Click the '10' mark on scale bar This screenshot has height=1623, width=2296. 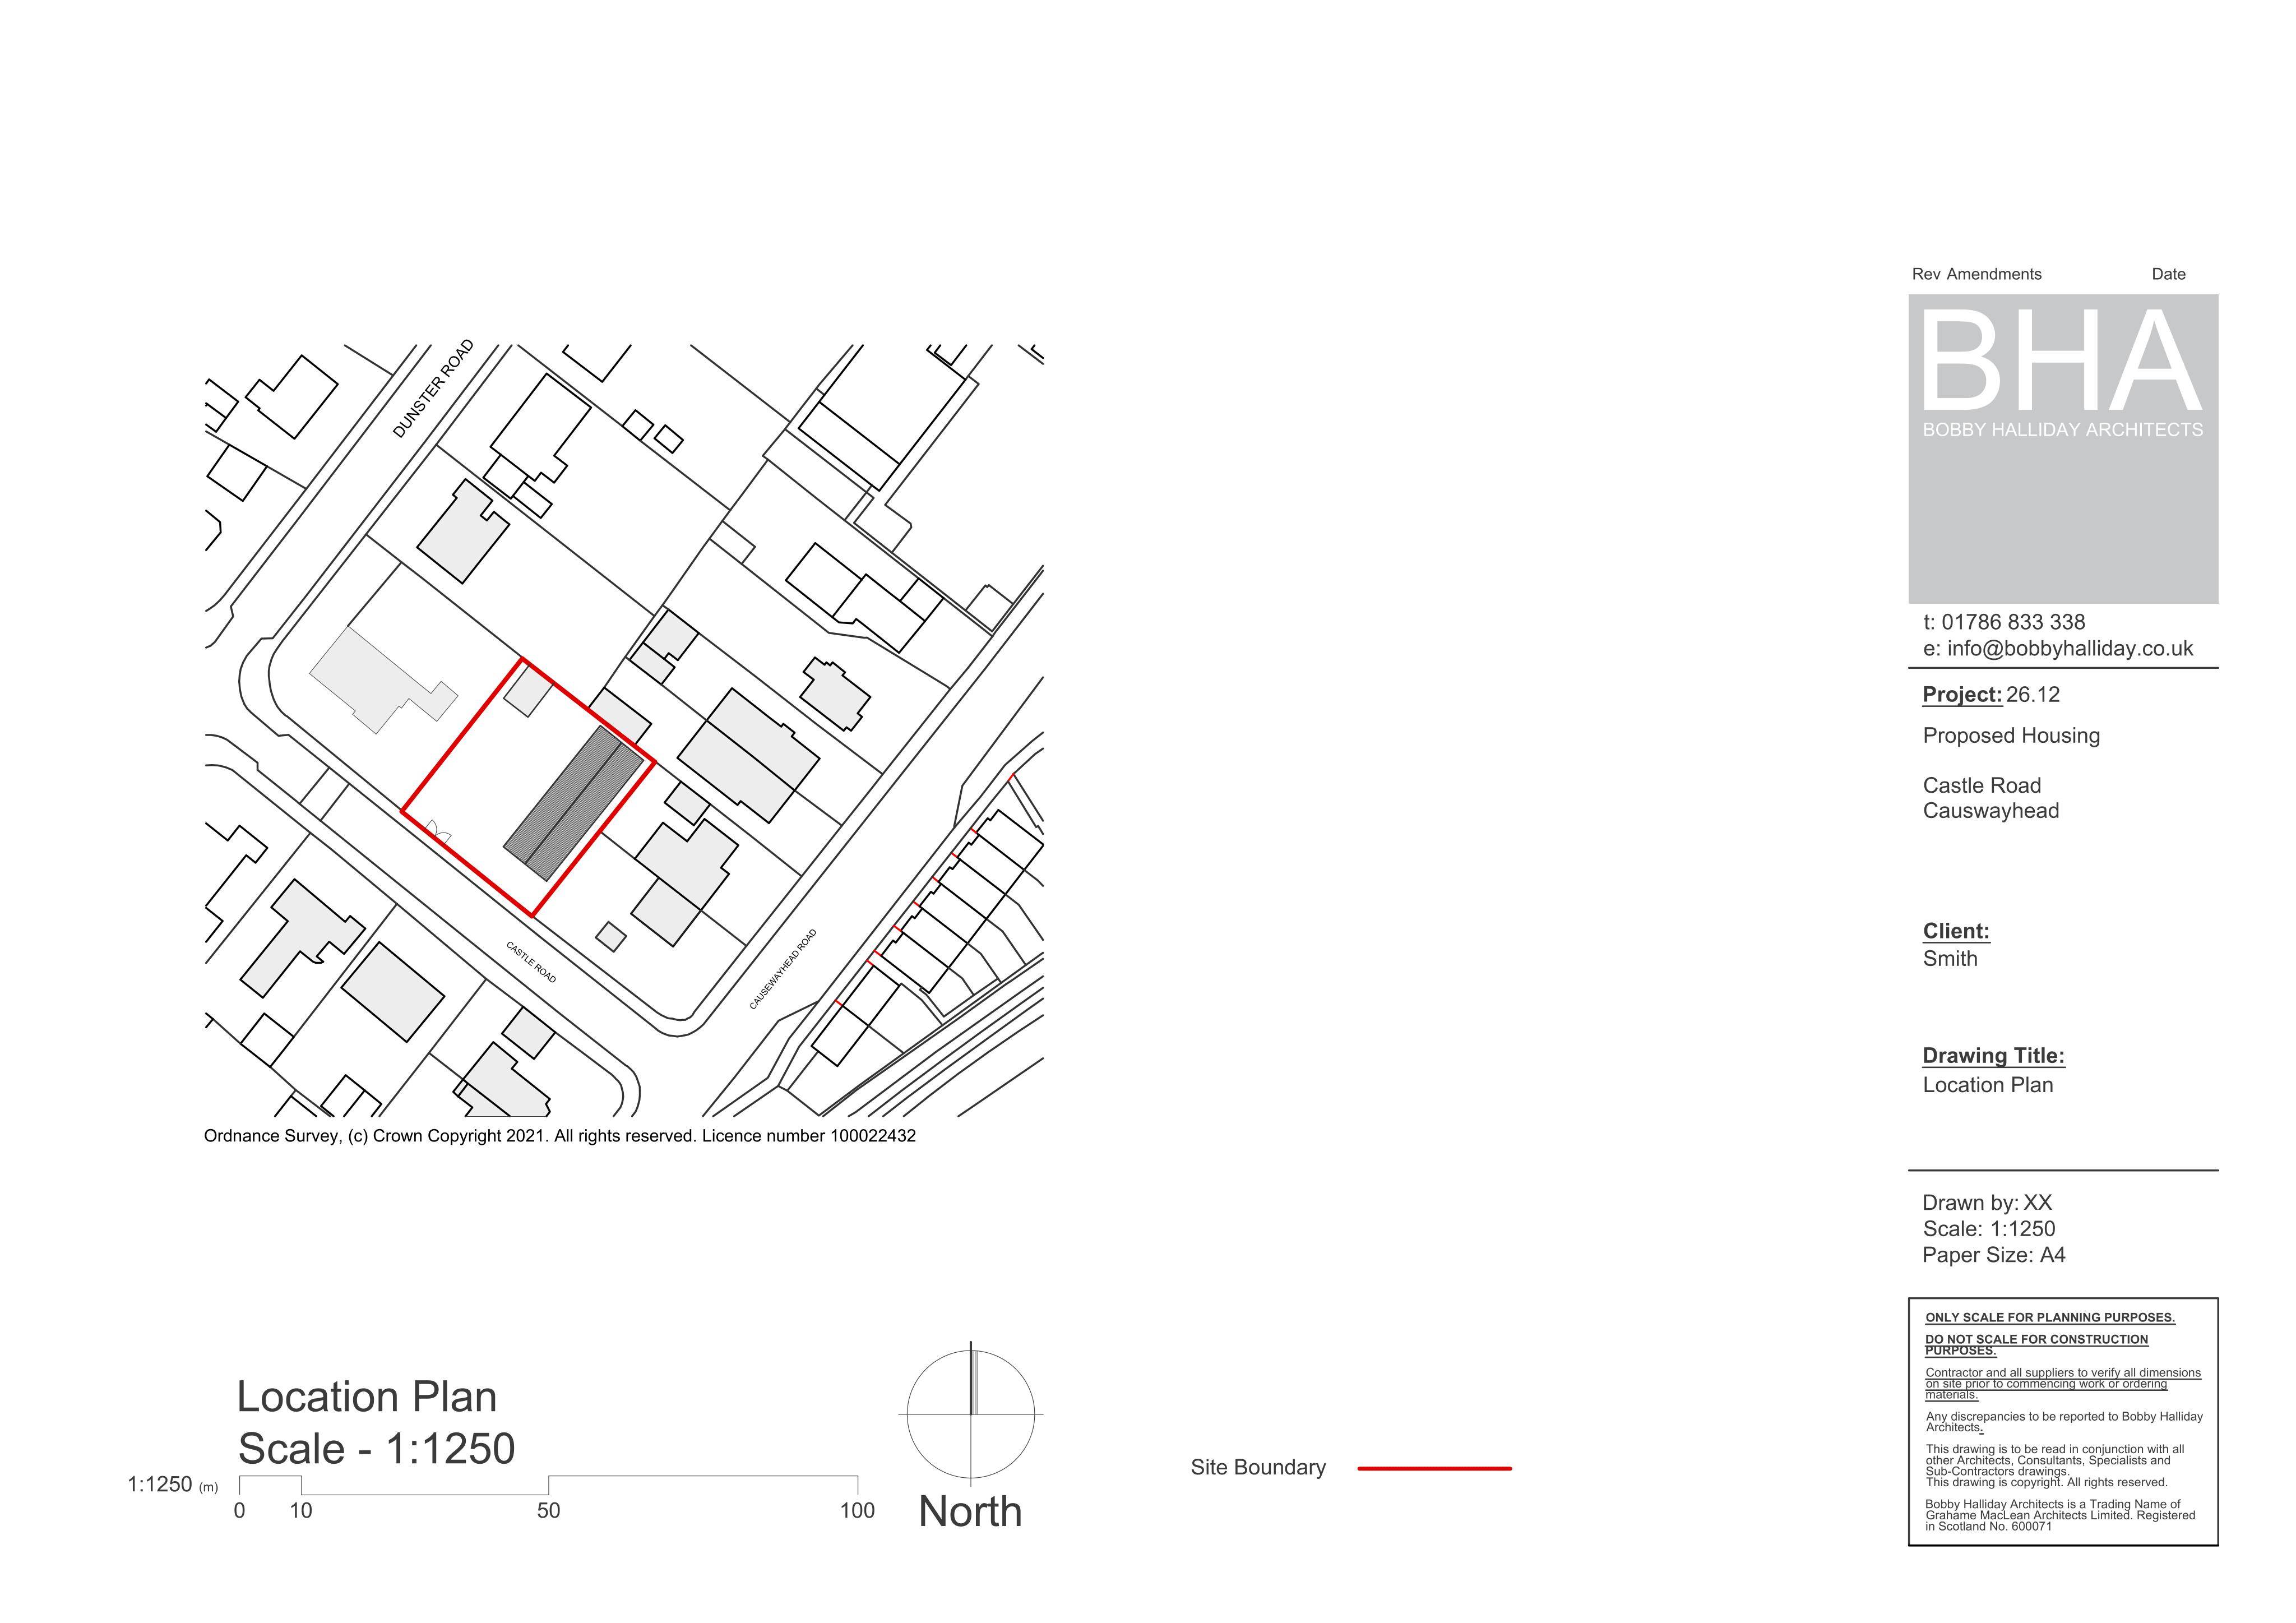coord(301,1511)
